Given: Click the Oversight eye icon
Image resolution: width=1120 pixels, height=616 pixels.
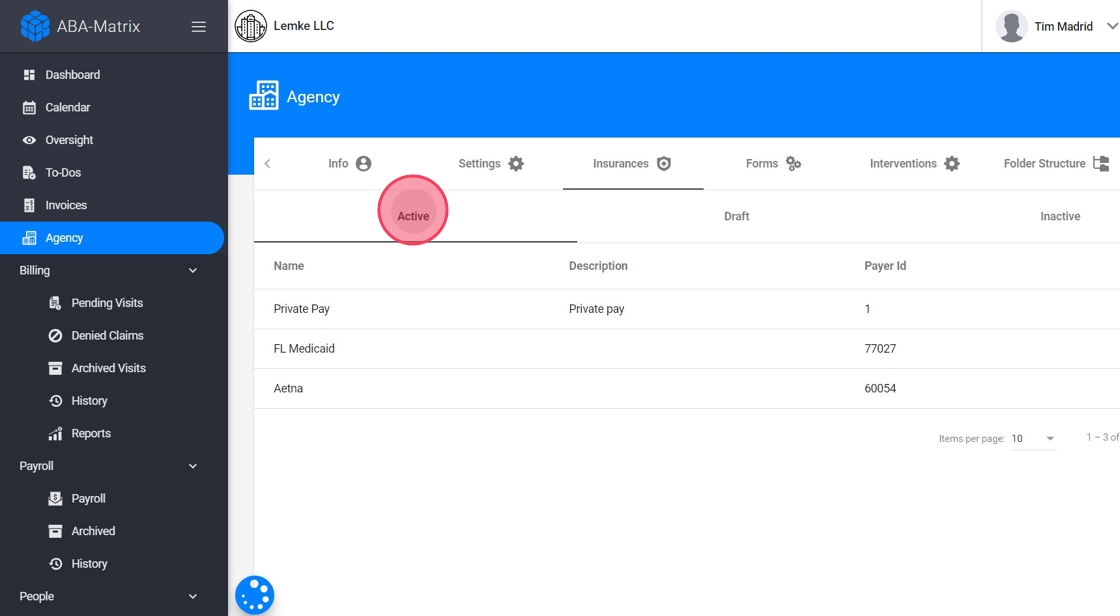Looking at the screenshot, I should pyautogui.click(x=29, y=140).
